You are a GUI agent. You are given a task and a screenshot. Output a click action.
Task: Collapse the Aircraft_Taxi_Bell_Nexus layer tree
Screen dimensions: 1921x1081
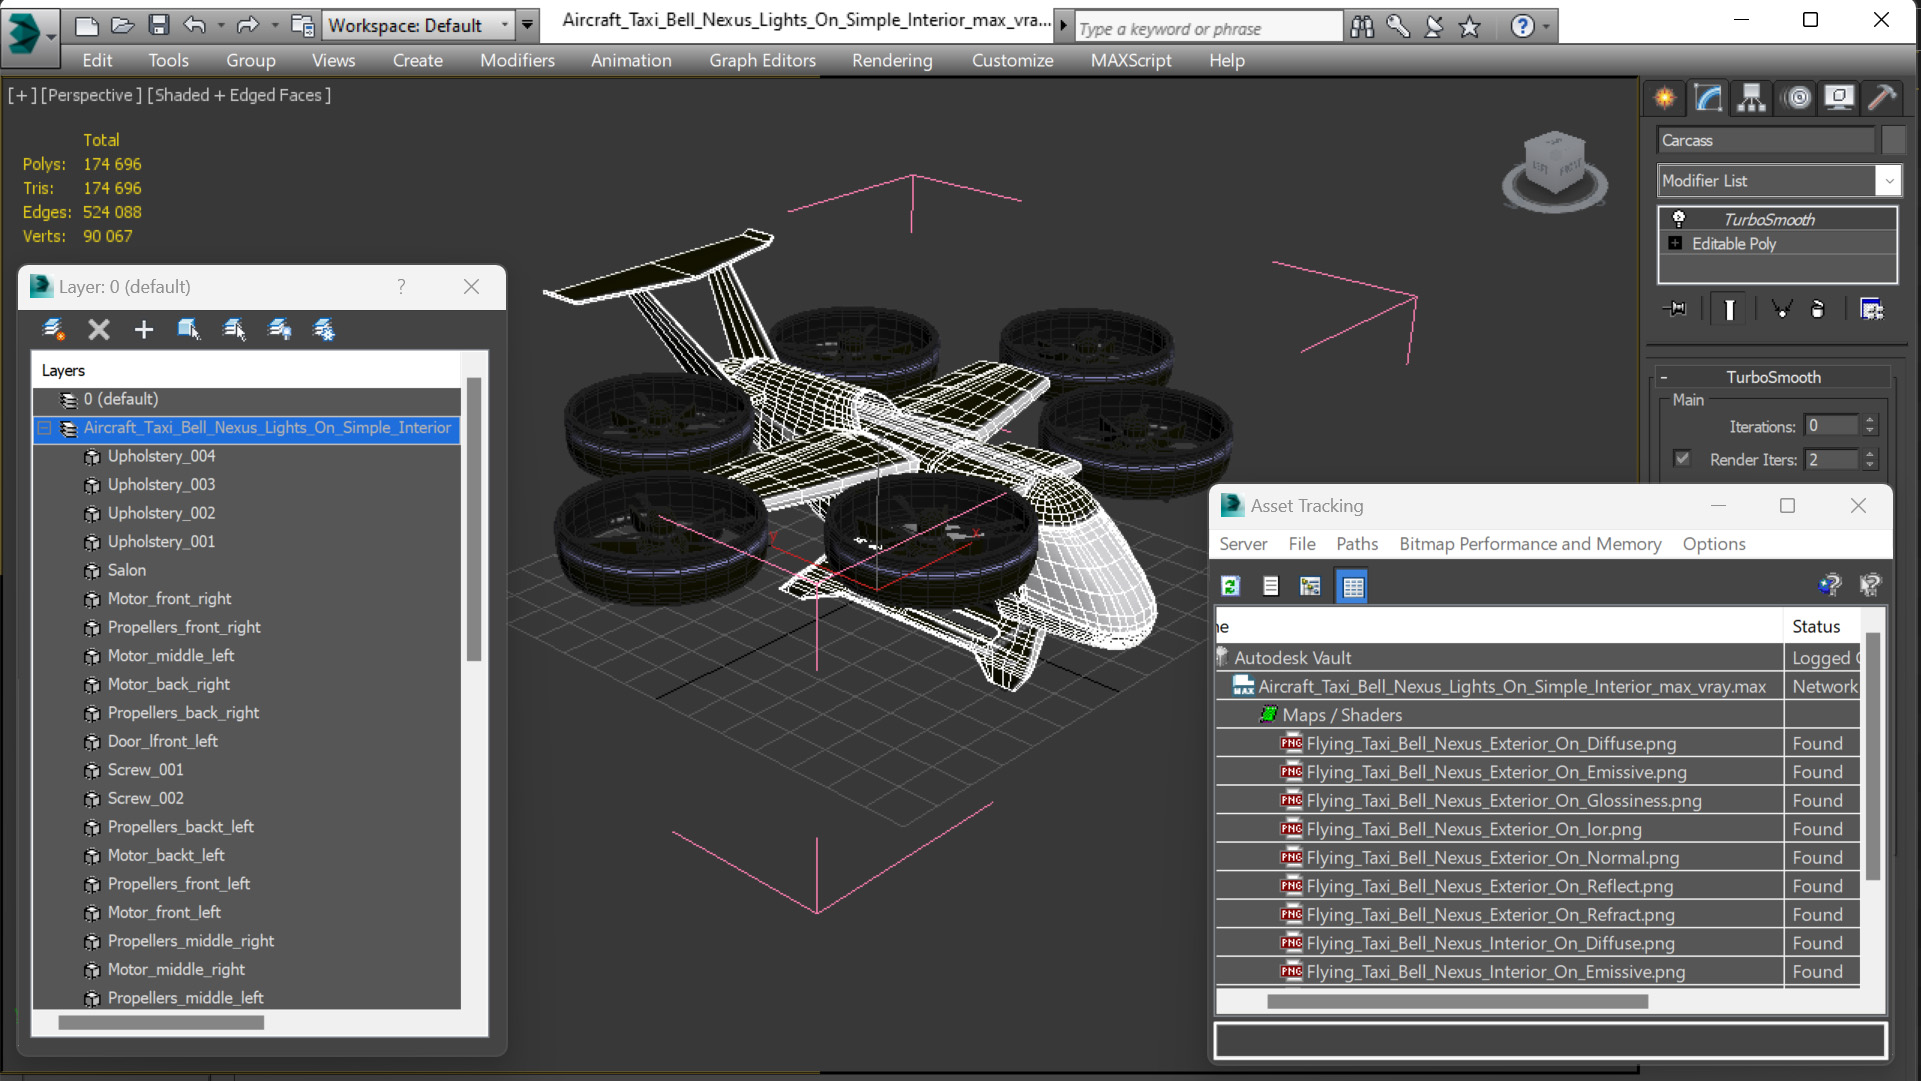click(45, 428)
